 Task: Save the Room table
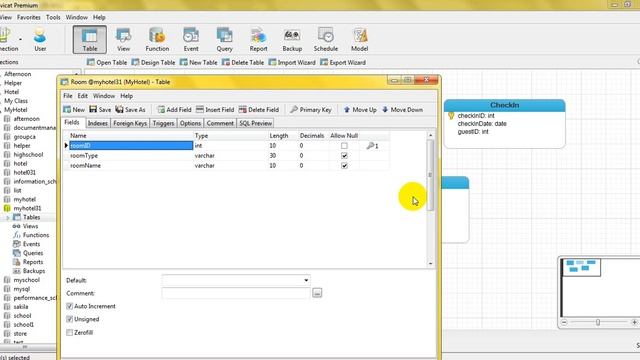(100, 109)
